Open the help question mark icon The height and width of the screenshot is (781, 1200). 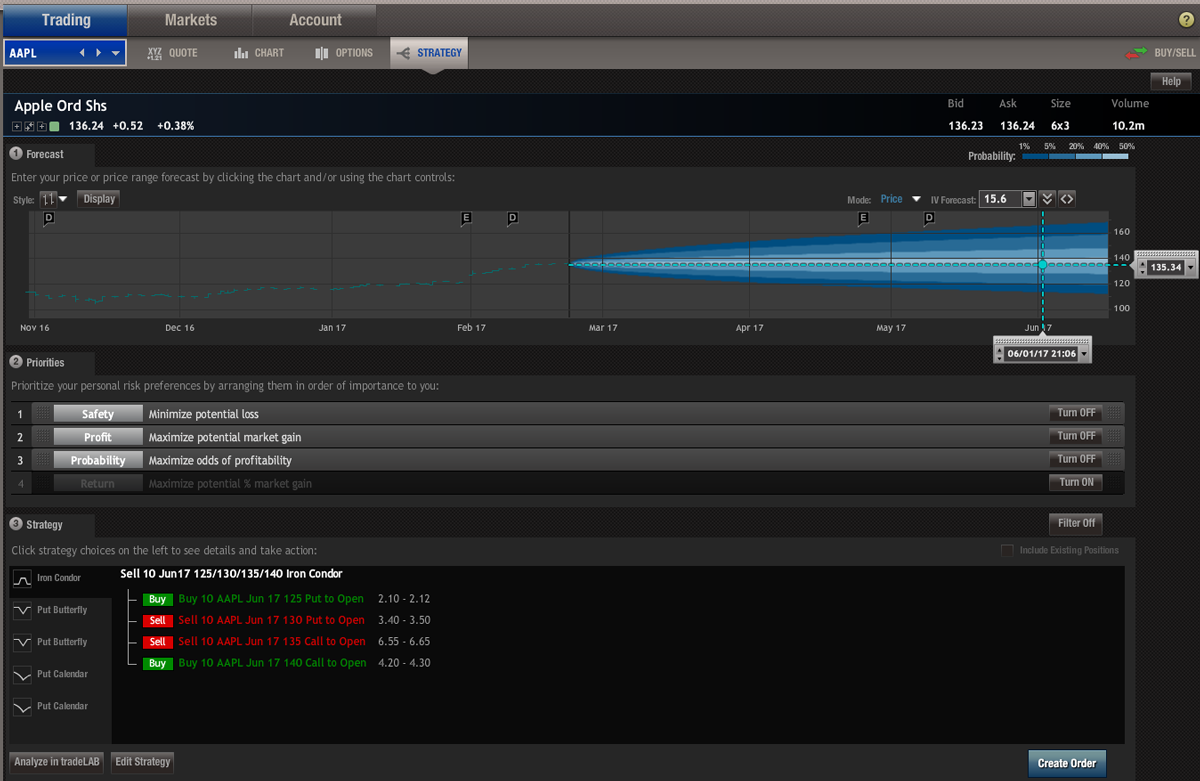tap(1187, 20)
